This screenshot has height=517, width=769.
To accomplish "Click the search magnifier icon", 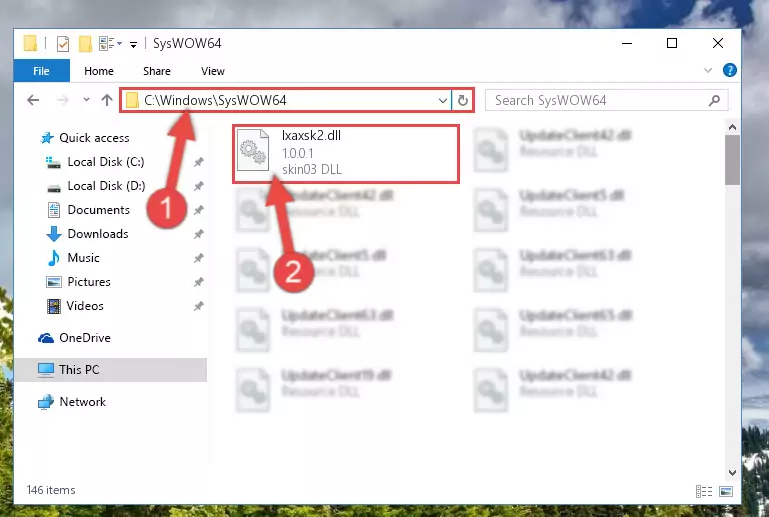I will pyautogui.click(x=714, y=101).
